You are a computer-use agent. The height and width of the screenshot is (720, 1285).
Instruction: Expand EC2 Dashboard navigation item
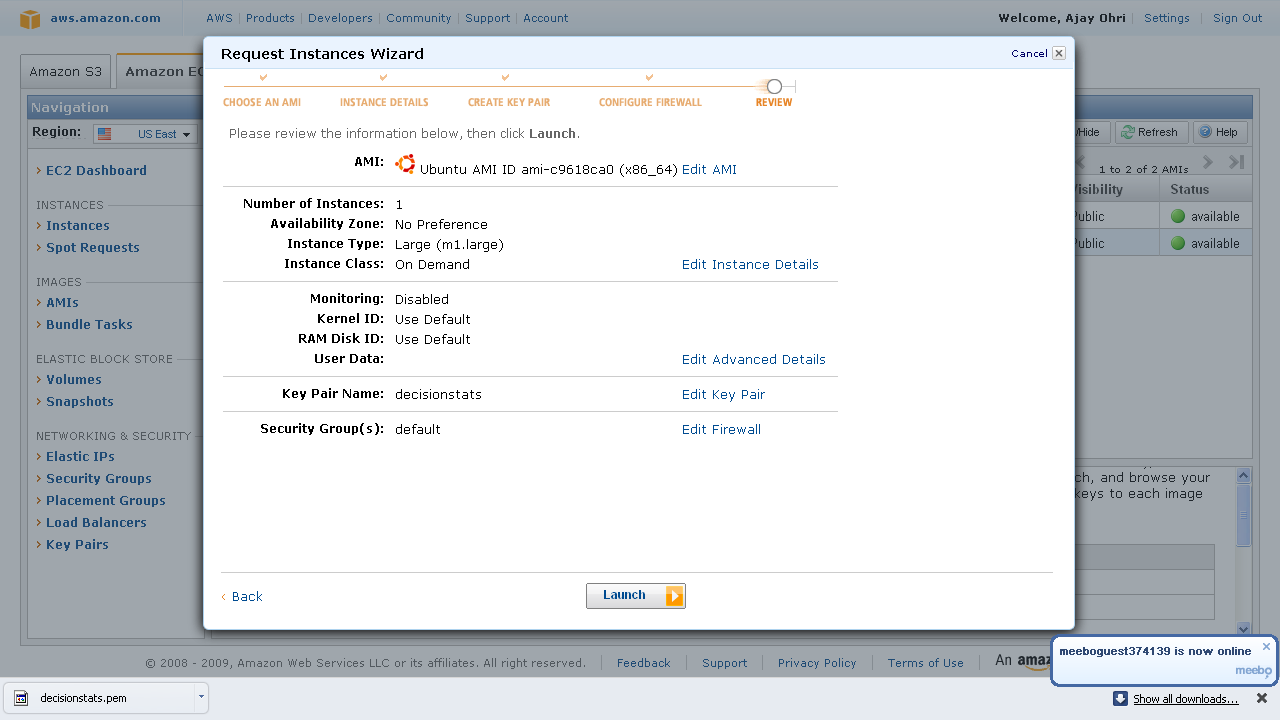pyautogui.click(x=96, y=171)
